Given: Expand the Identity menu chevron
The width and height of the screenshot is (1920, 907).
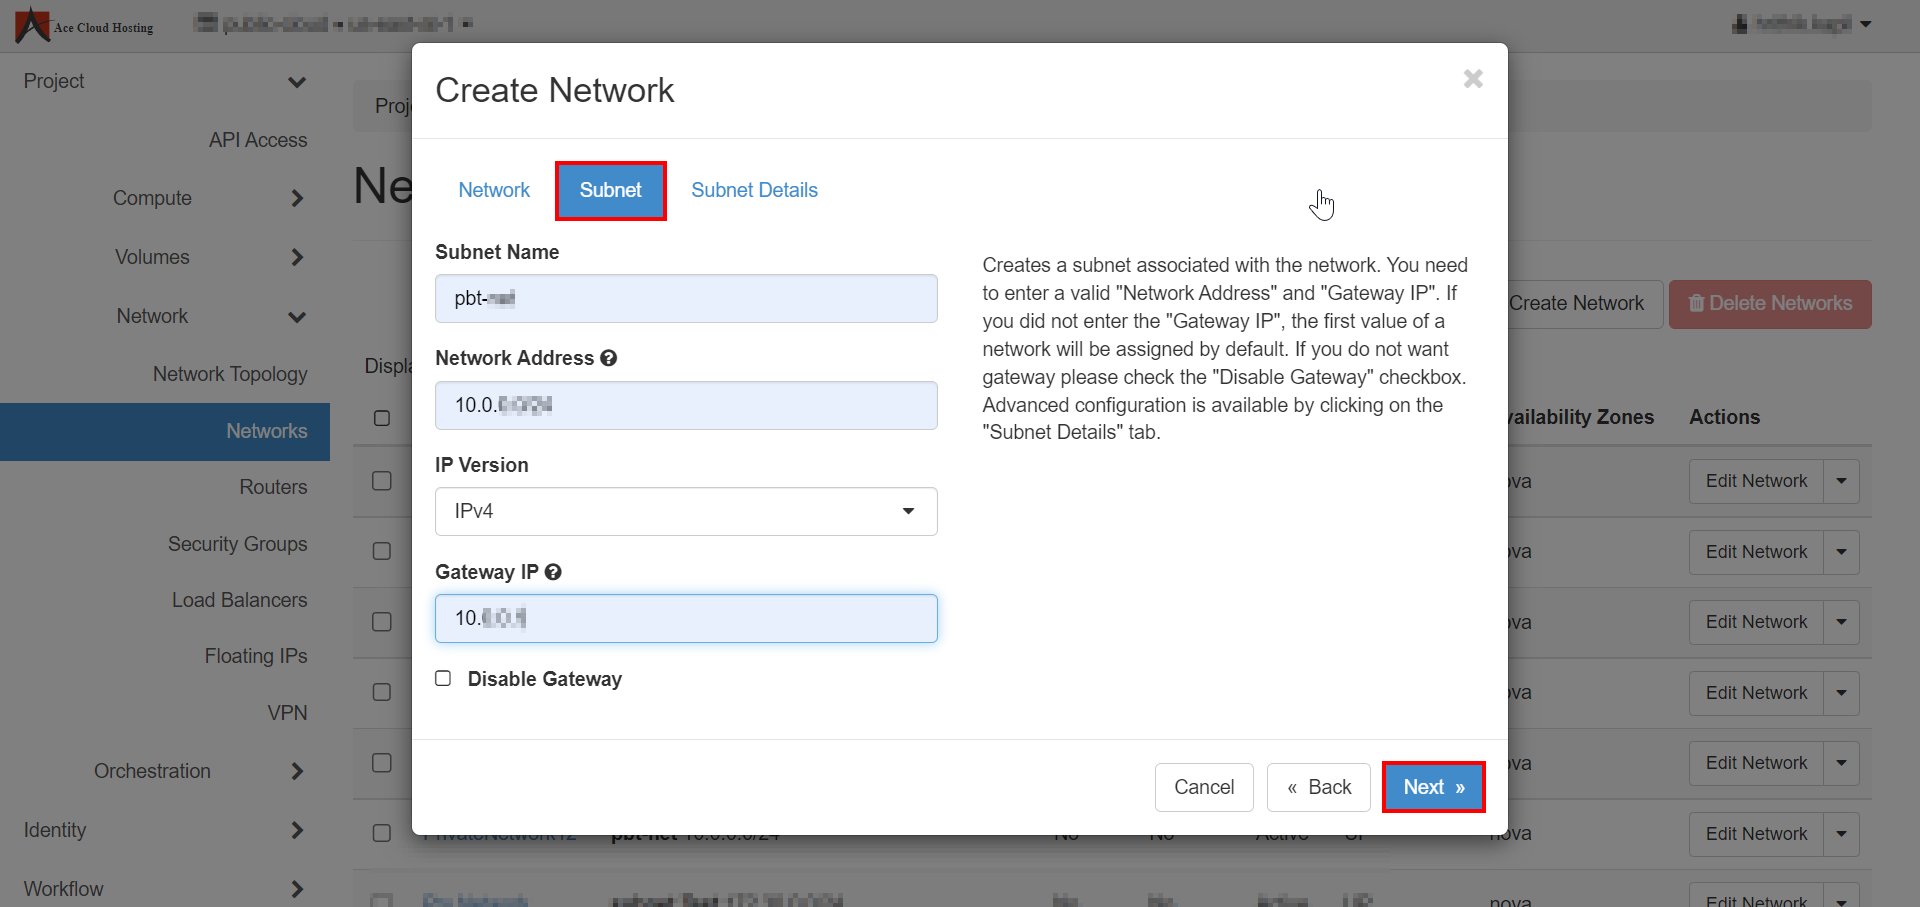Looking at the screenshot, I should [297, 830].
